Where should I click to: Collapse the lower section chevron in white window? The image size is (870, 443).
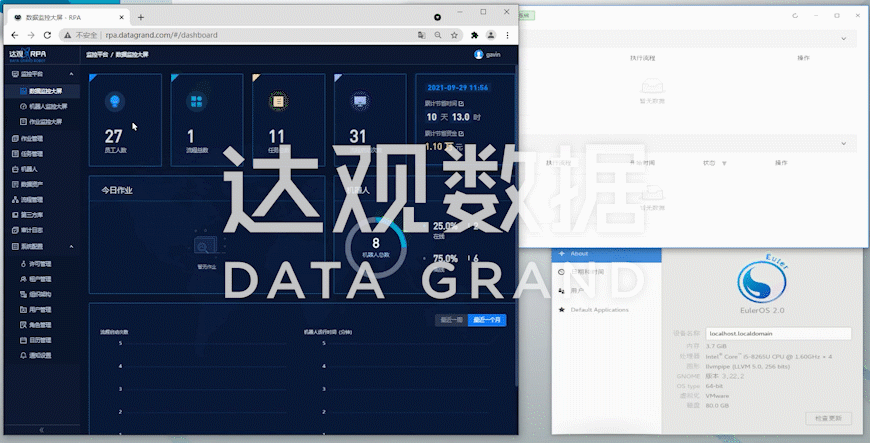pos(843,143)
